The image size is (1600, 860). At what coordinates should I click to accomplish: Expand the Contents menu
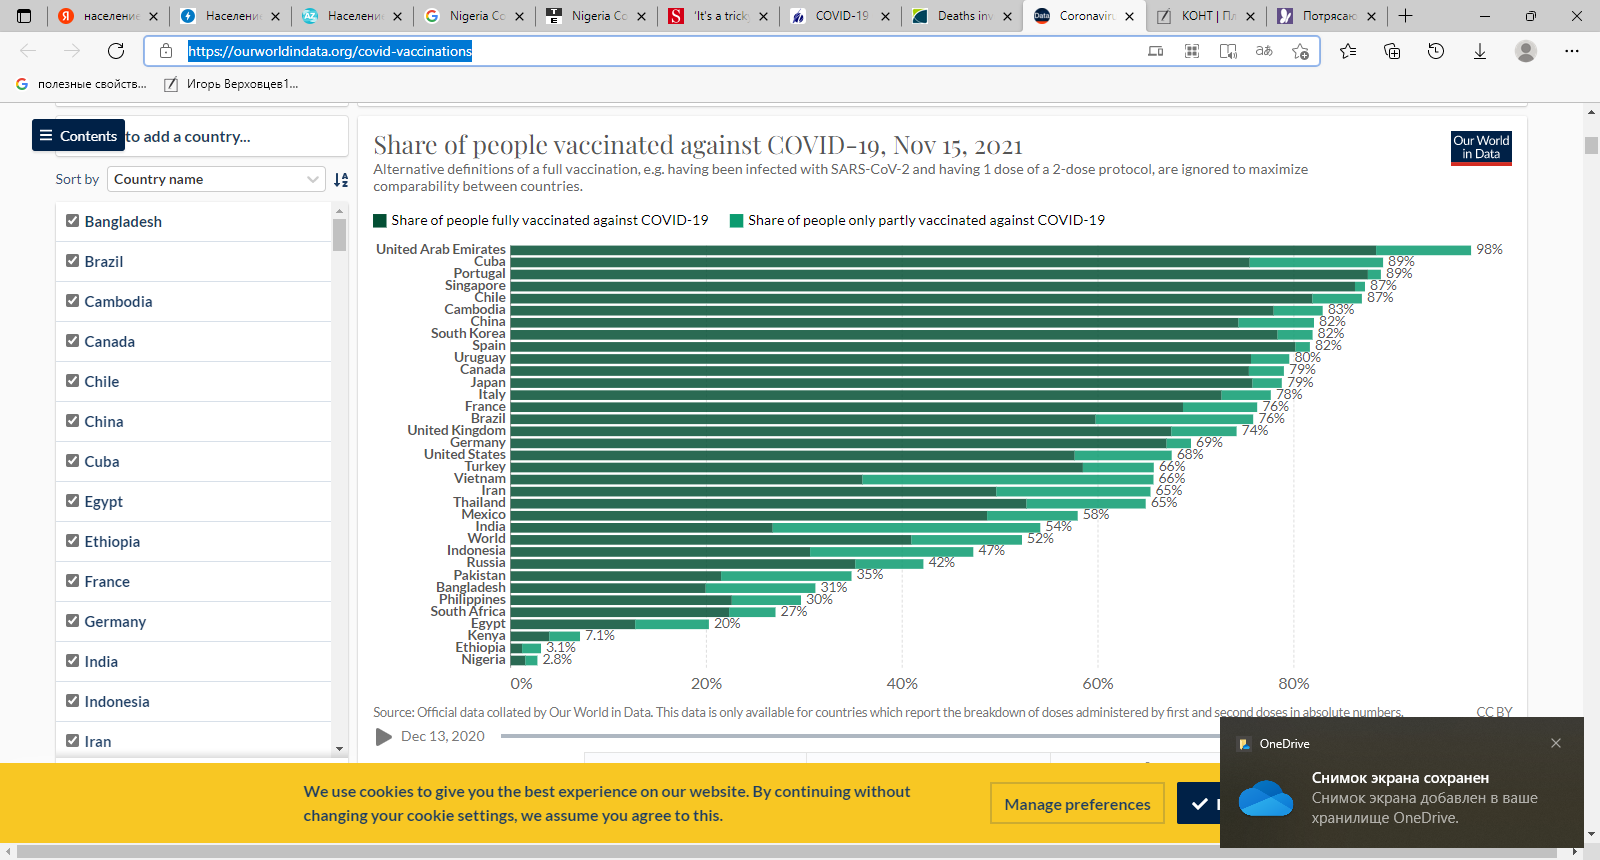click(x=78, y=136)
